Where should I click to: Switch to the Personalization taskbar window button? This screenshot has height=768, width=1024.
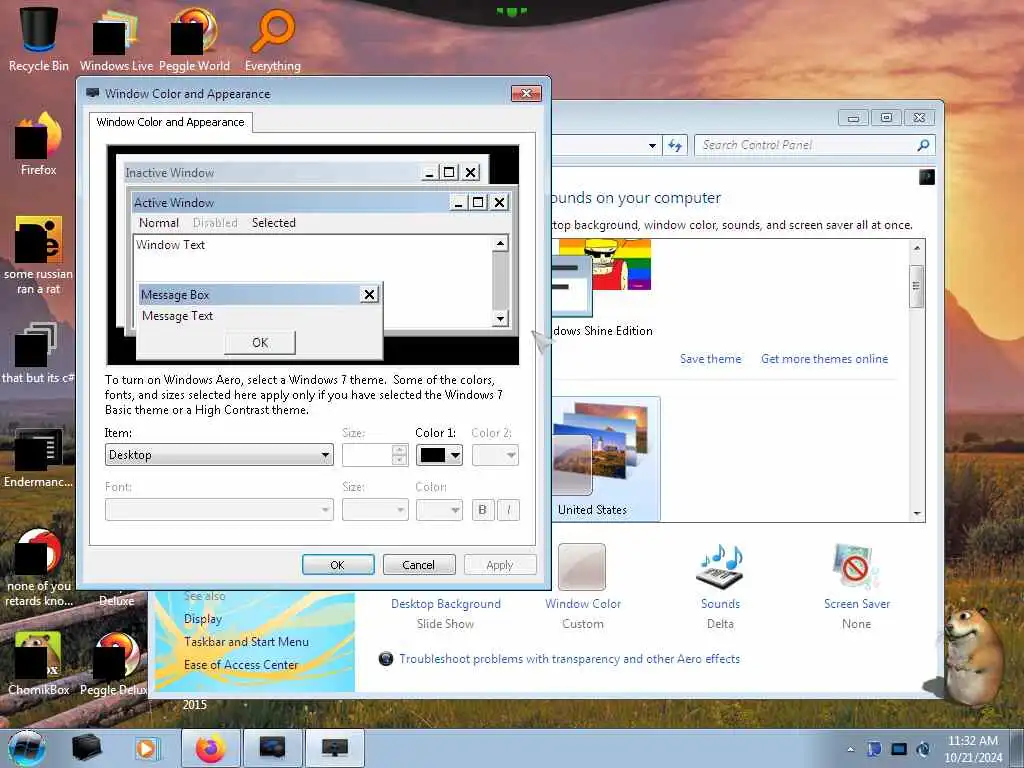tap(334, 748)
